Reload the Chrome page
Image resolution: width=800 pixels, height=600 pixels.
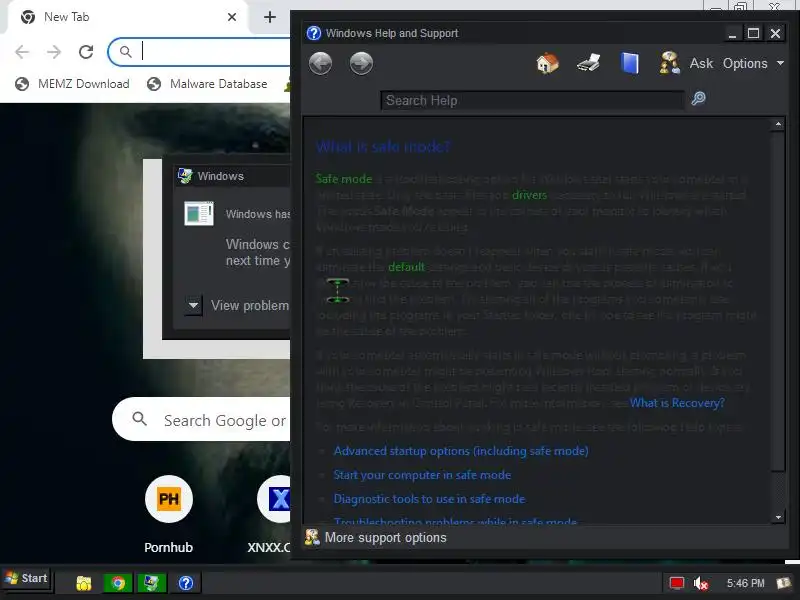(x=86, y=52)
